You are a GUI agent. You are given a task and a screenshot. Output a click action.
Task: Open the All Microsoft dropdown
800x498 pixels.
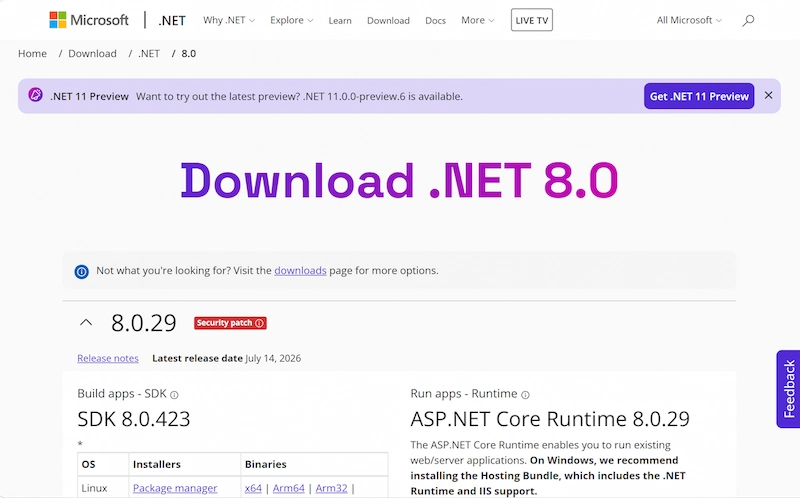[x=689, y=20]
